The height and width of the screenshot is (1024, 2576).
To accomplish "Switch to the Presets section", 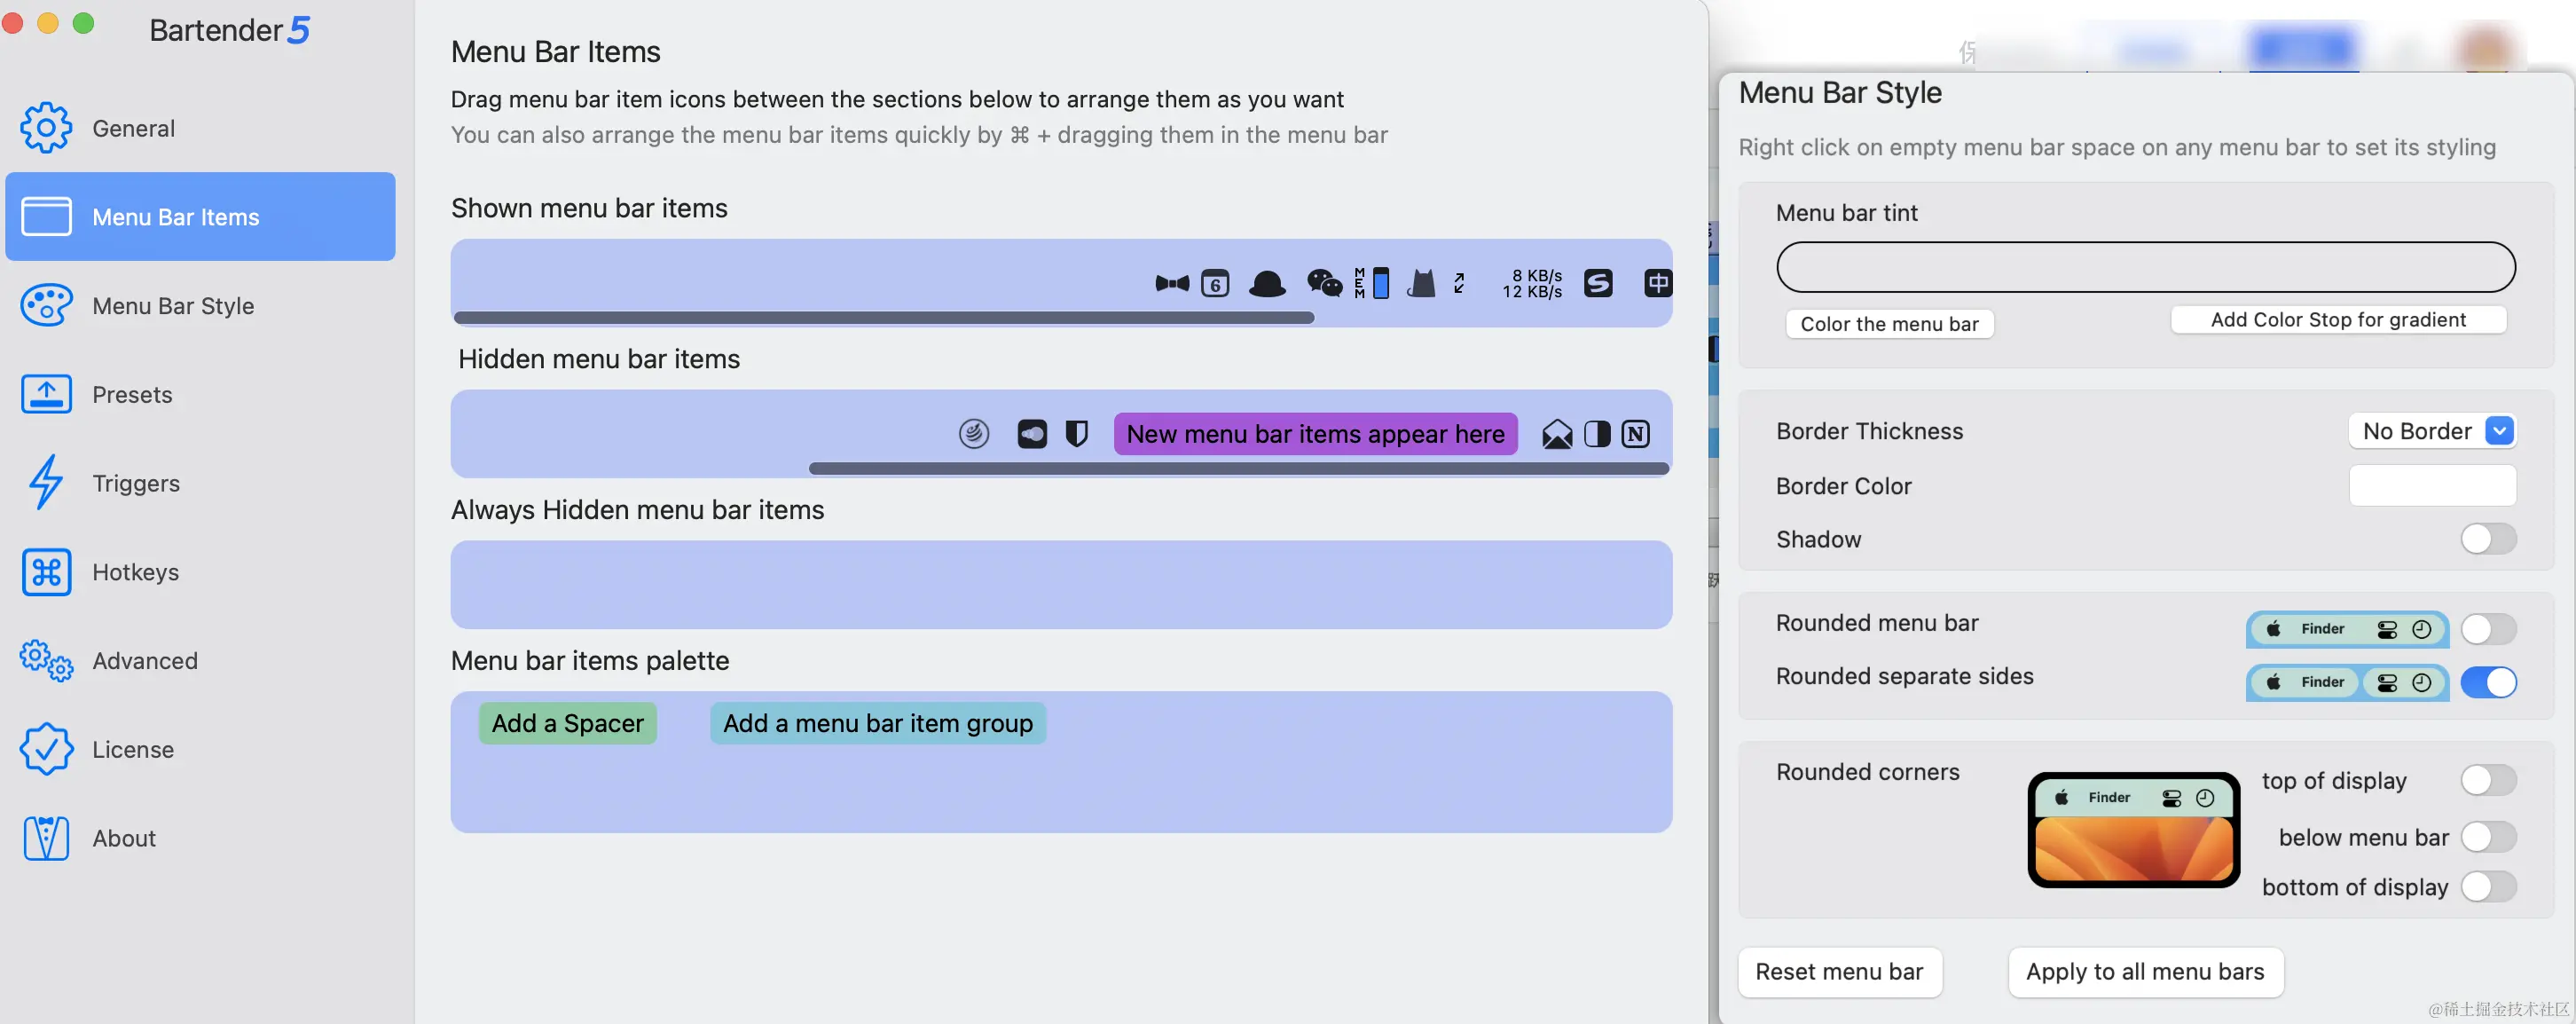I will tap(133, 394).
